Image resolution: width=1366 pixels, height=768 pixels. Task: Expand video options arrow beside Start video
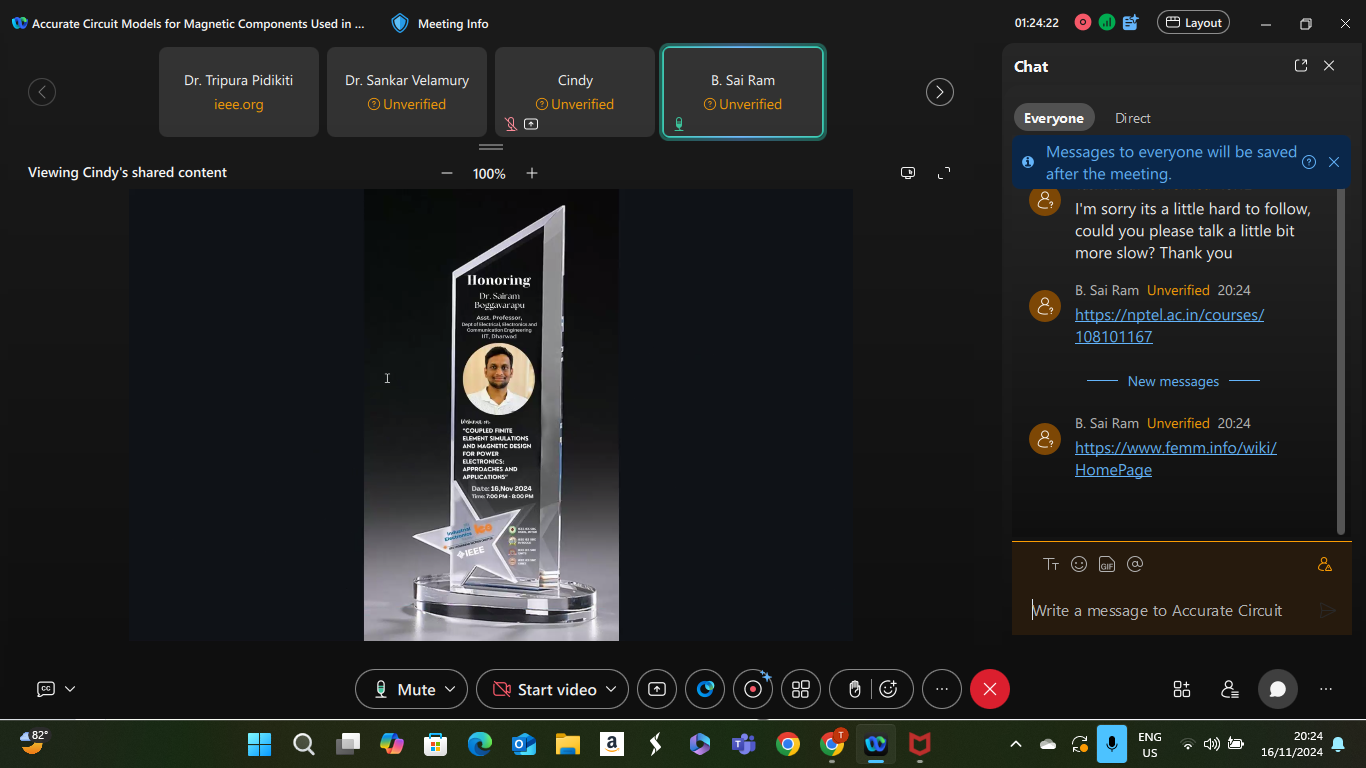[x=610, y=689]
